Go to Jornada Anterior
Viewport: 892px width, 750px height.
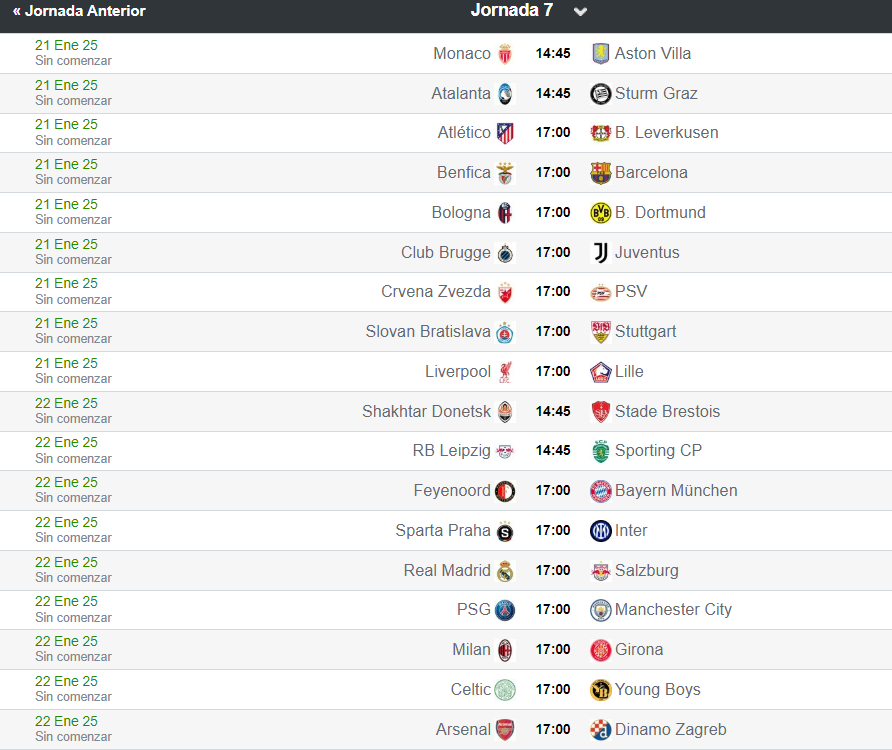79,11
